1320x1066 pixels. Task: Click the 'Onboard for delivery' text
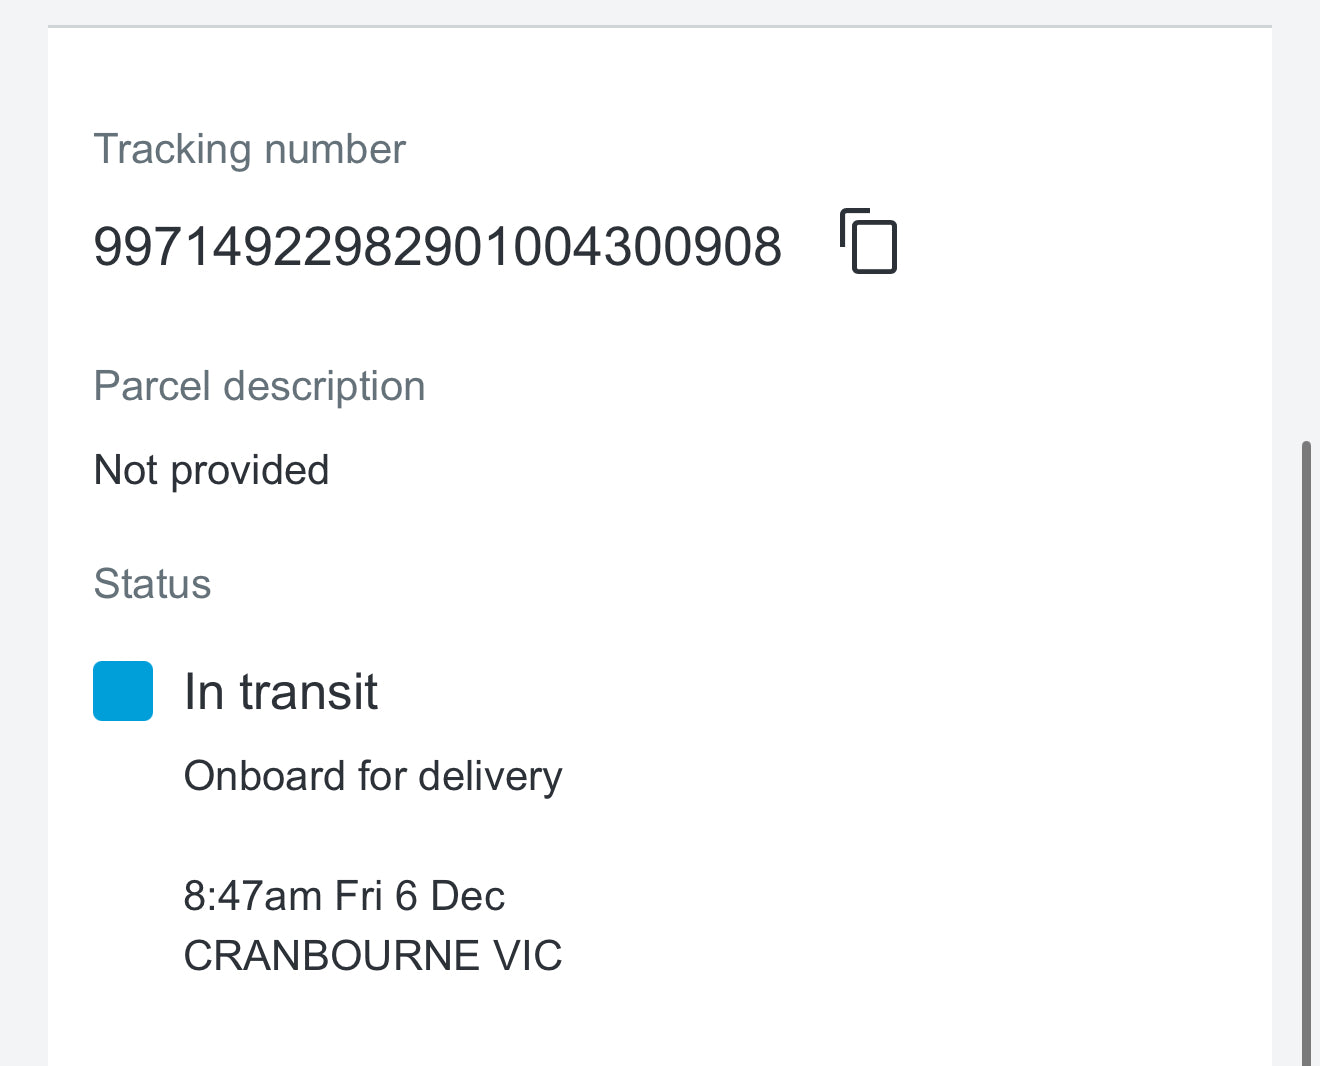click(373, 777)
